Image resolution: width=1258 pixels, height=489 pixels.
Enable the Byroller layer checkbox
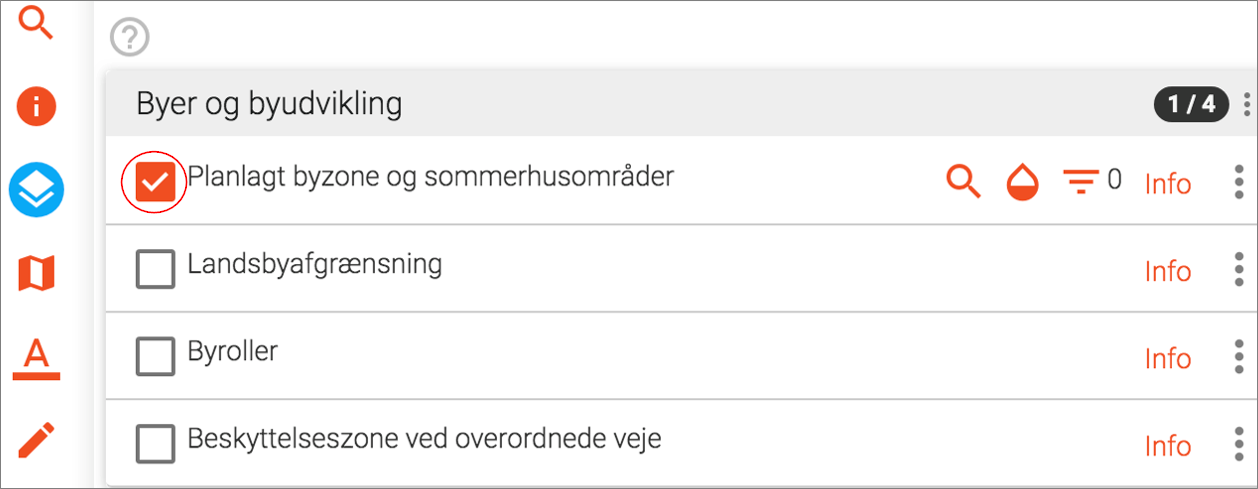155,356
